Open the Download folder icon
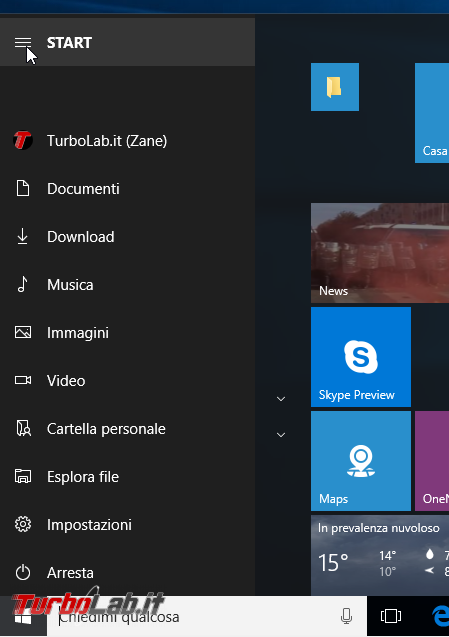 pos(23,236)
